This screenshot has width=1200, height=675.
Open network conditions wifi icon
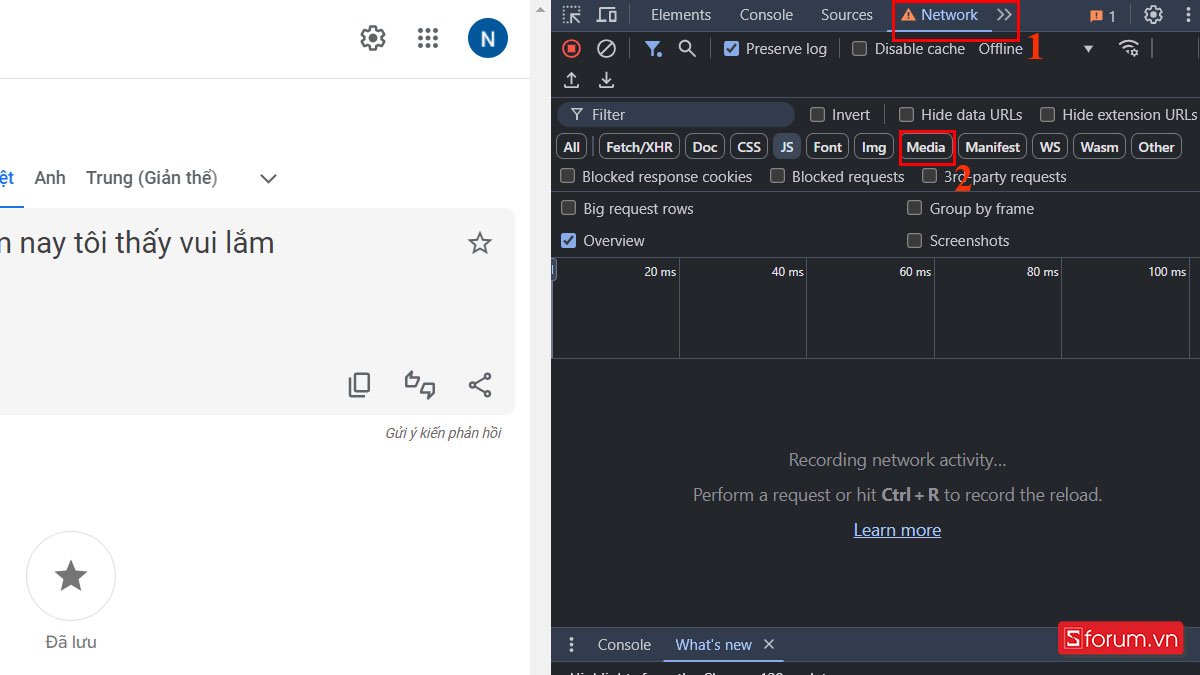click(x=1129, y=48)
